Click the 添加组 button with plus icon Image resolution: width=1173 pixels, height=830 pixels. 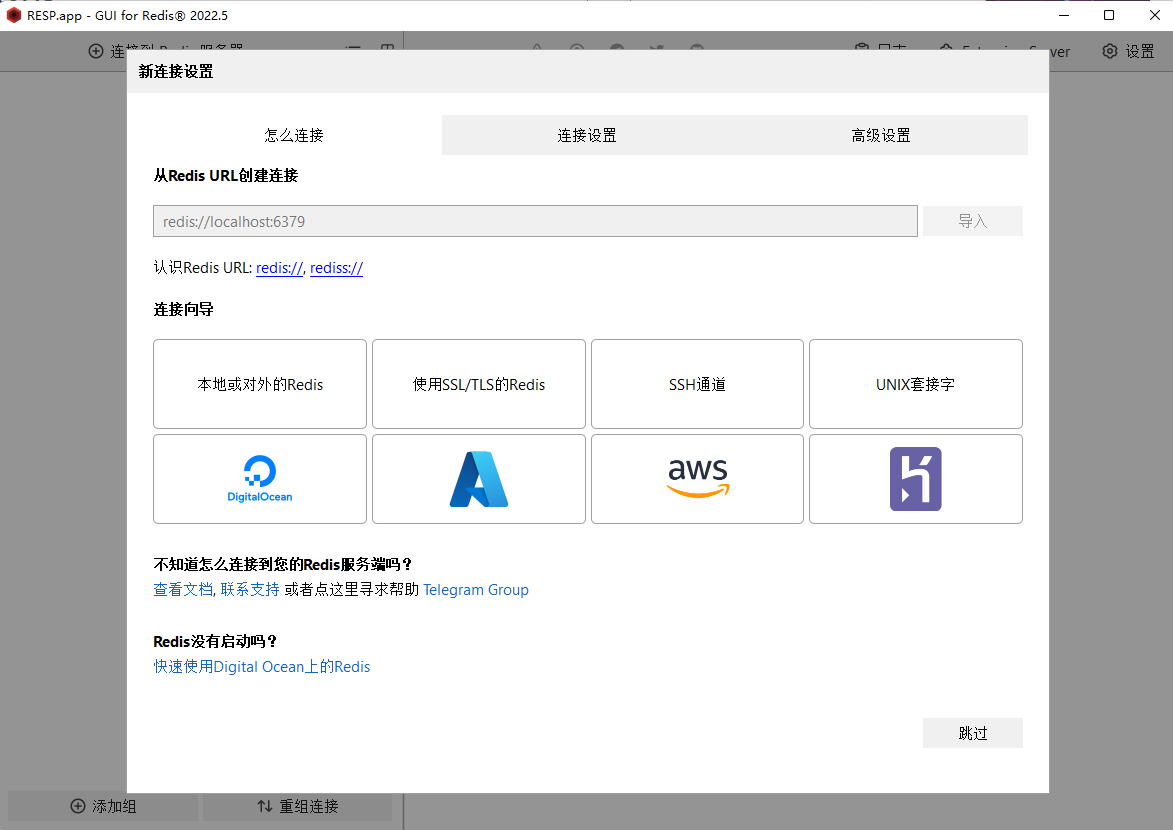(103, 806)
